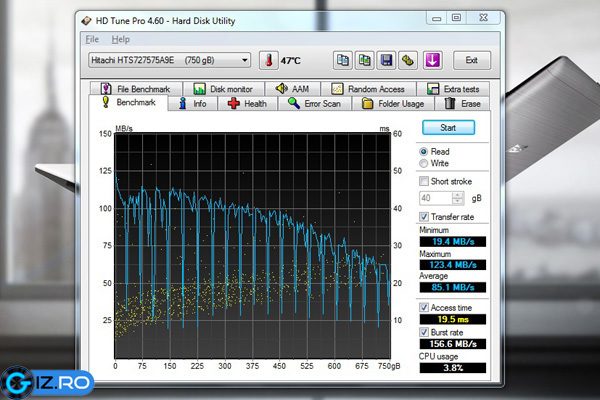Minimize the HD Tune Pro window
Image resolution: width=600 pixels, height=400 pixels.
437,18
